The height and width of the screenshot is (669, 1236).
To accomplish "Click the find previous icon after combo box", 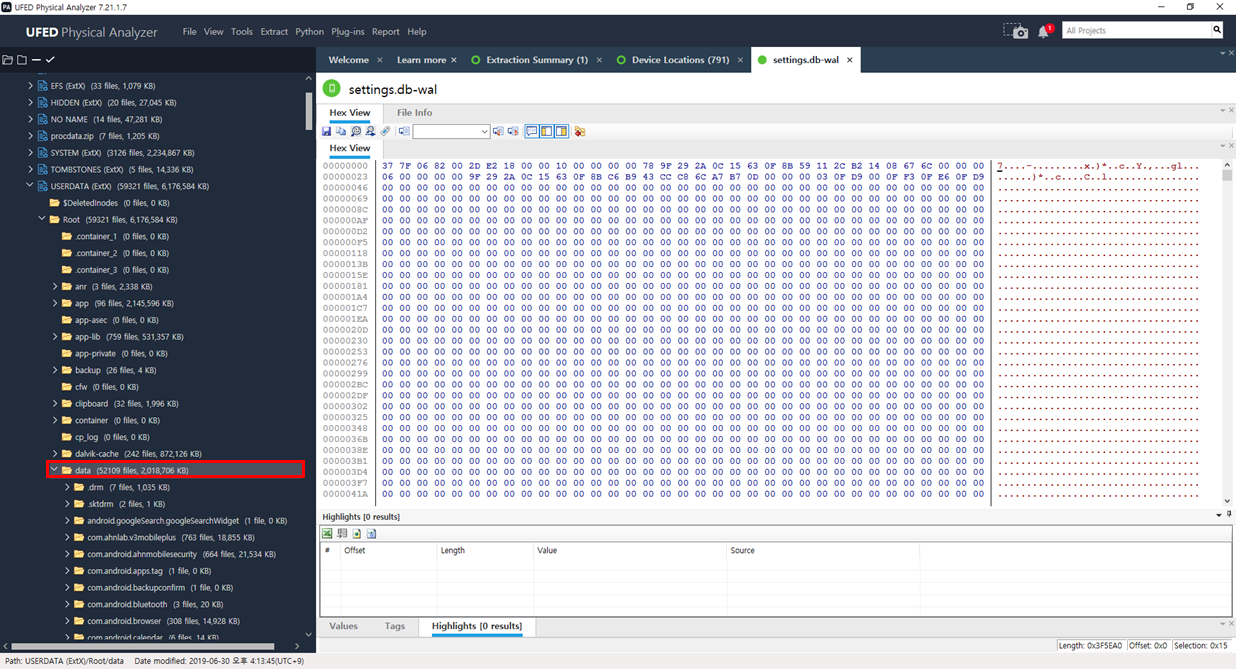I will click(498, 131).
